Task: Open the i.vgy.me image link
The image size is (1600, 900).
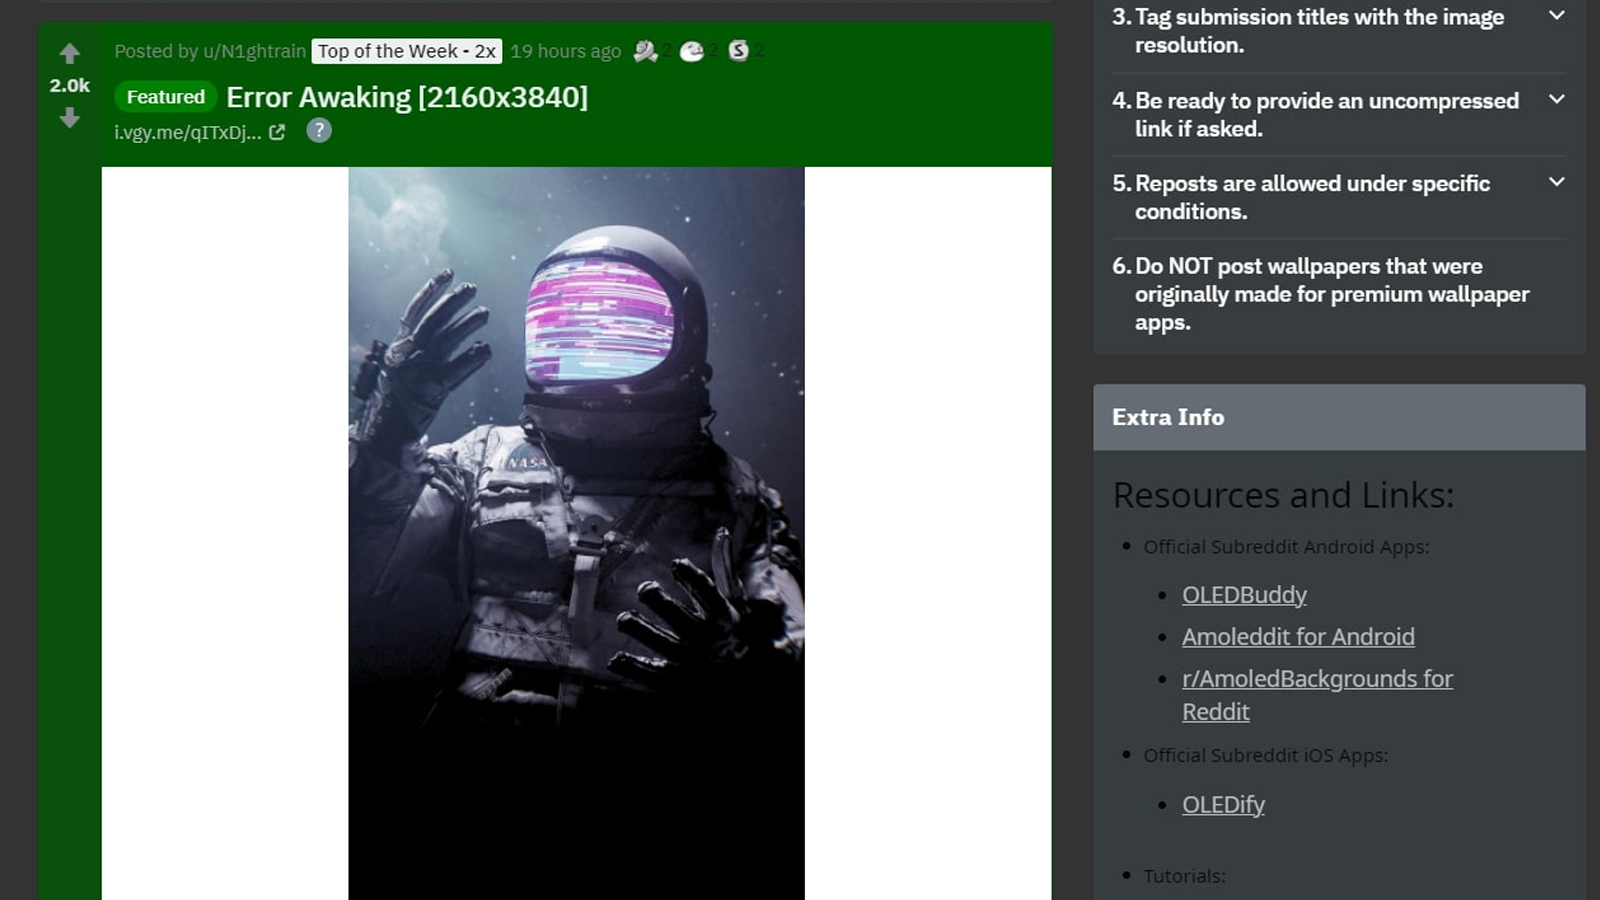Action: (x=187, y=132)
